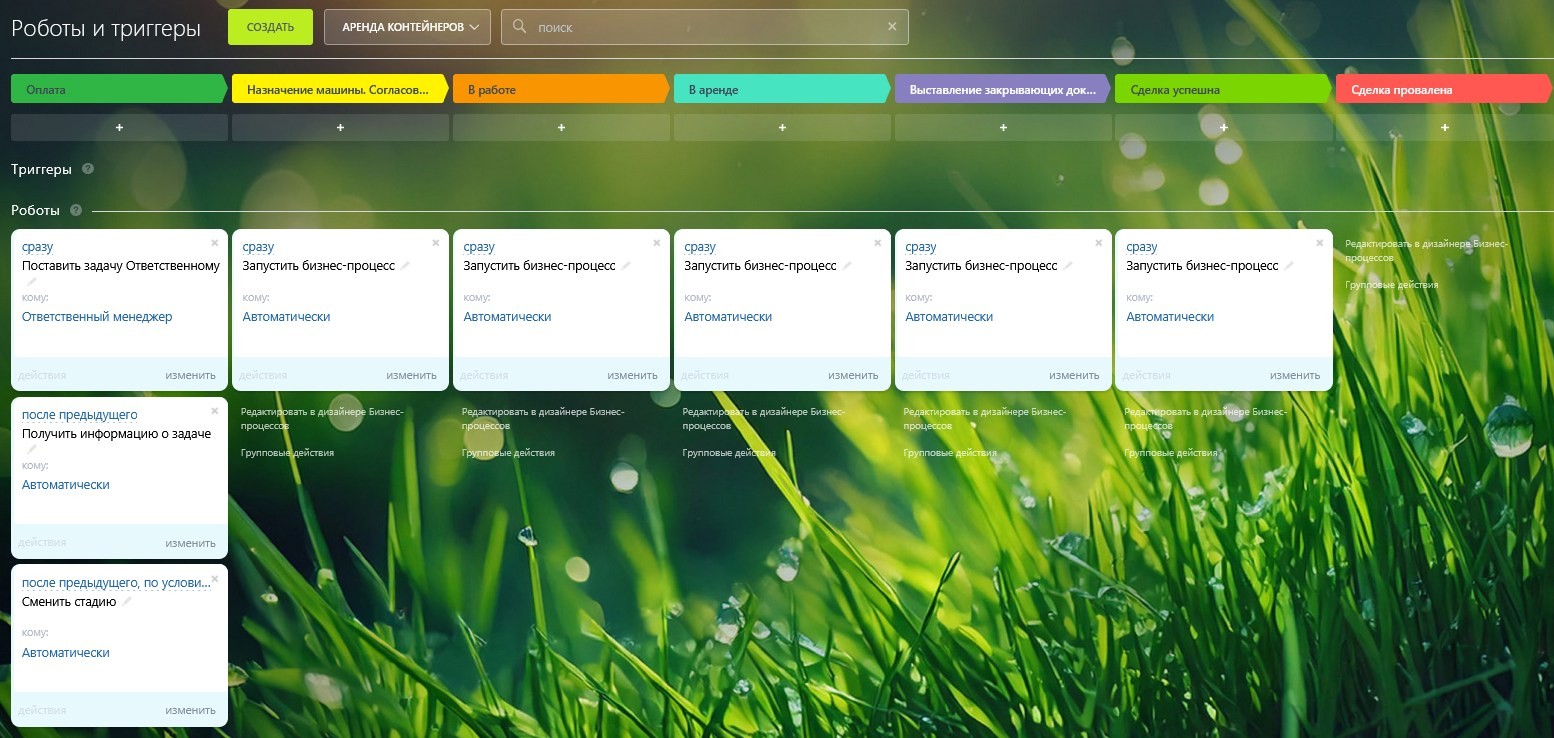The width and height of the screenshot is (1554, 738).
Task: Remove the Получить информацию о задаче robot
Action: click(214, 411)
